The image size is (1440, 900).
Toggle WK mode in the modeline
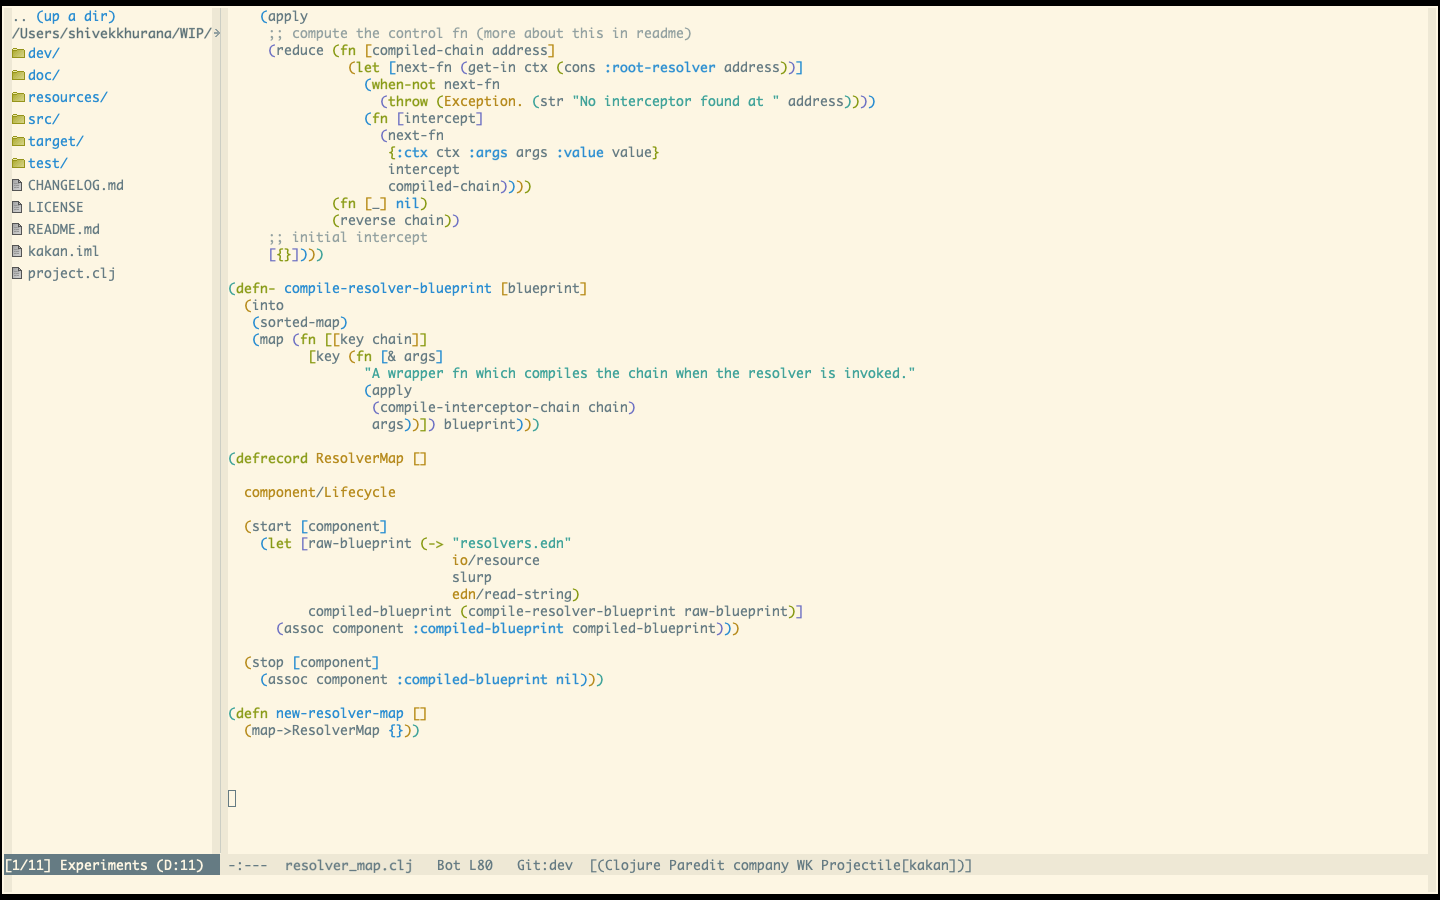tap(804, 865)
